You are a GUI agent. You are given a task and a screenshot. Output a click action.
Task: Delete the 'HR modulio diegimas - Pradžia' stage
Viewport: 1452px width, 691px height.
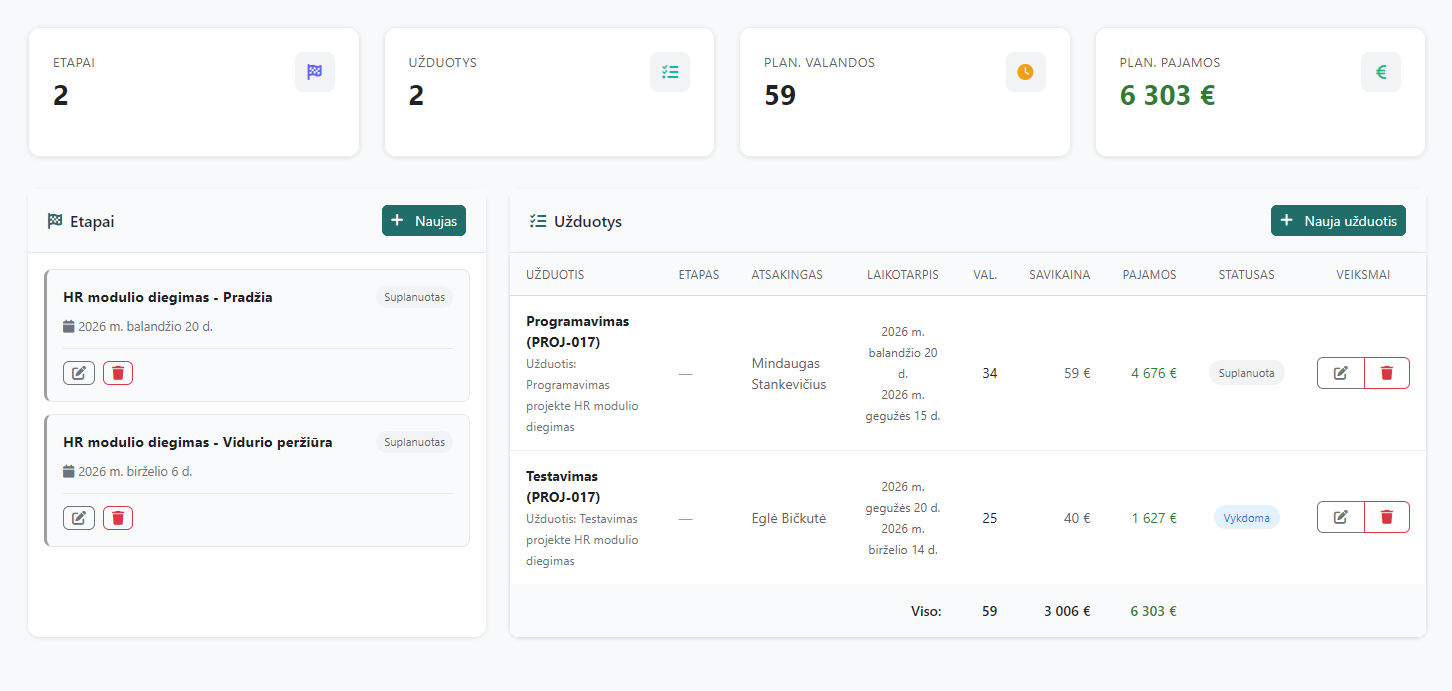coord(118,373)
